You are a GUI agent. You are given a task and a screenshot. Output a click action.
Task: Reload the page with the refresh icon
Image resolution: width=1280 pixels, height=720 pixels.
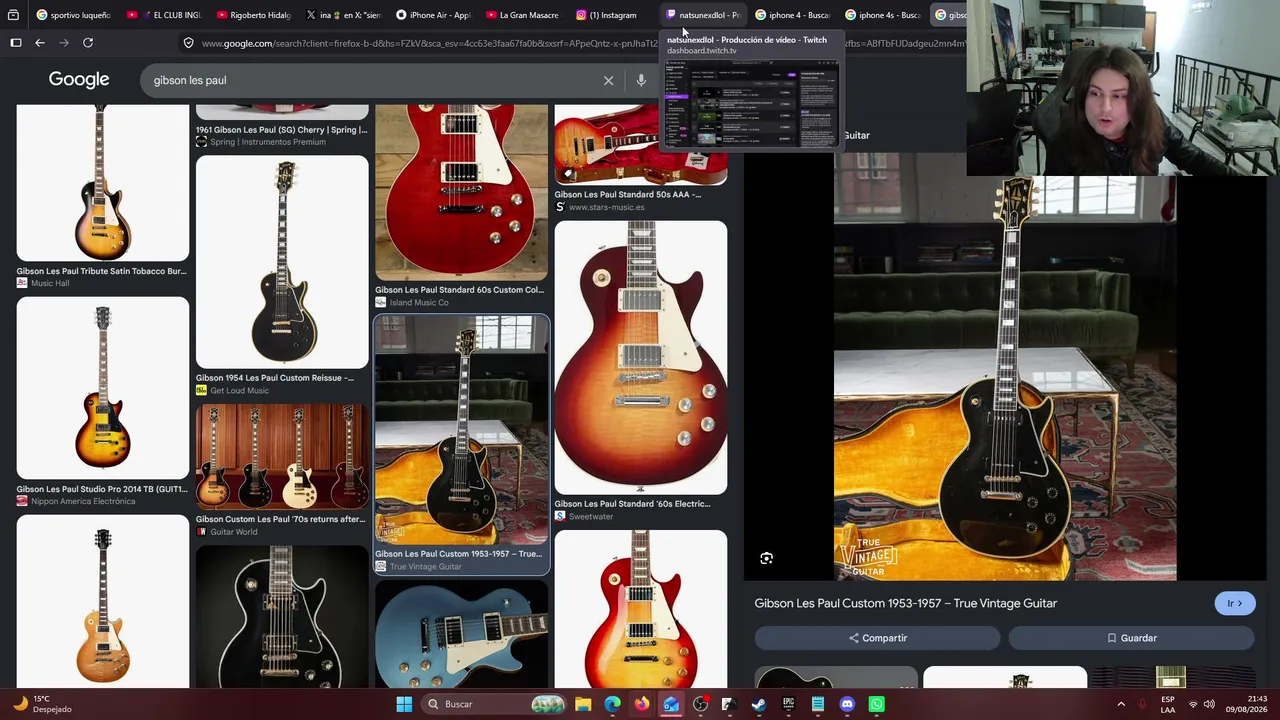pos(88,43)
